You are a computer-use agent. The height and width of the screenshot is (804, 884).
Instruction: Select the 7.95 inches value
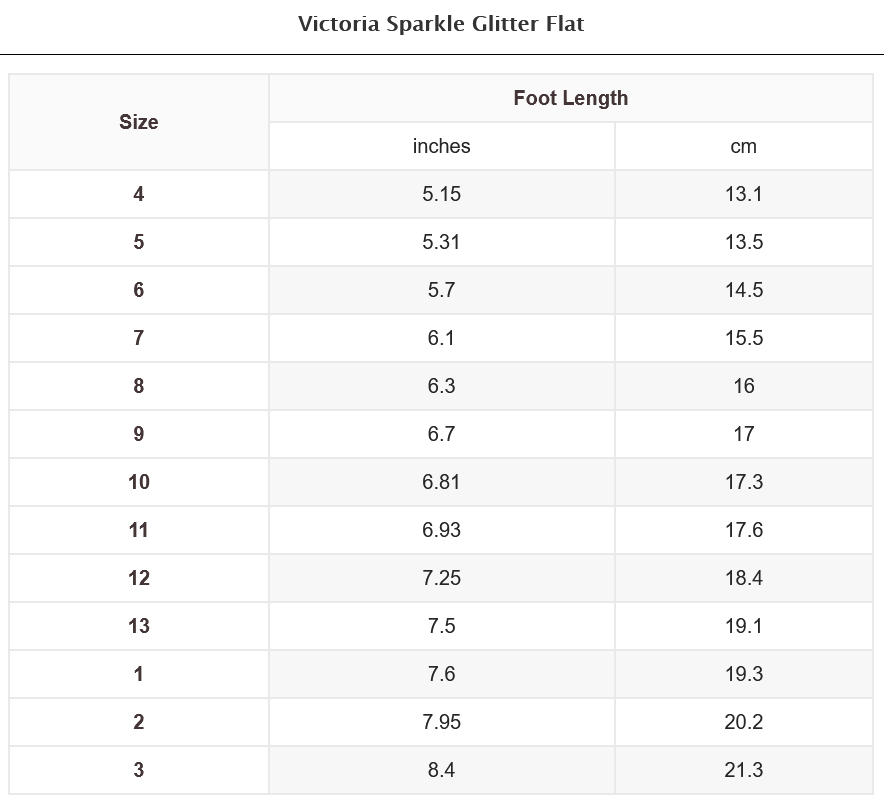coord(441,722)
